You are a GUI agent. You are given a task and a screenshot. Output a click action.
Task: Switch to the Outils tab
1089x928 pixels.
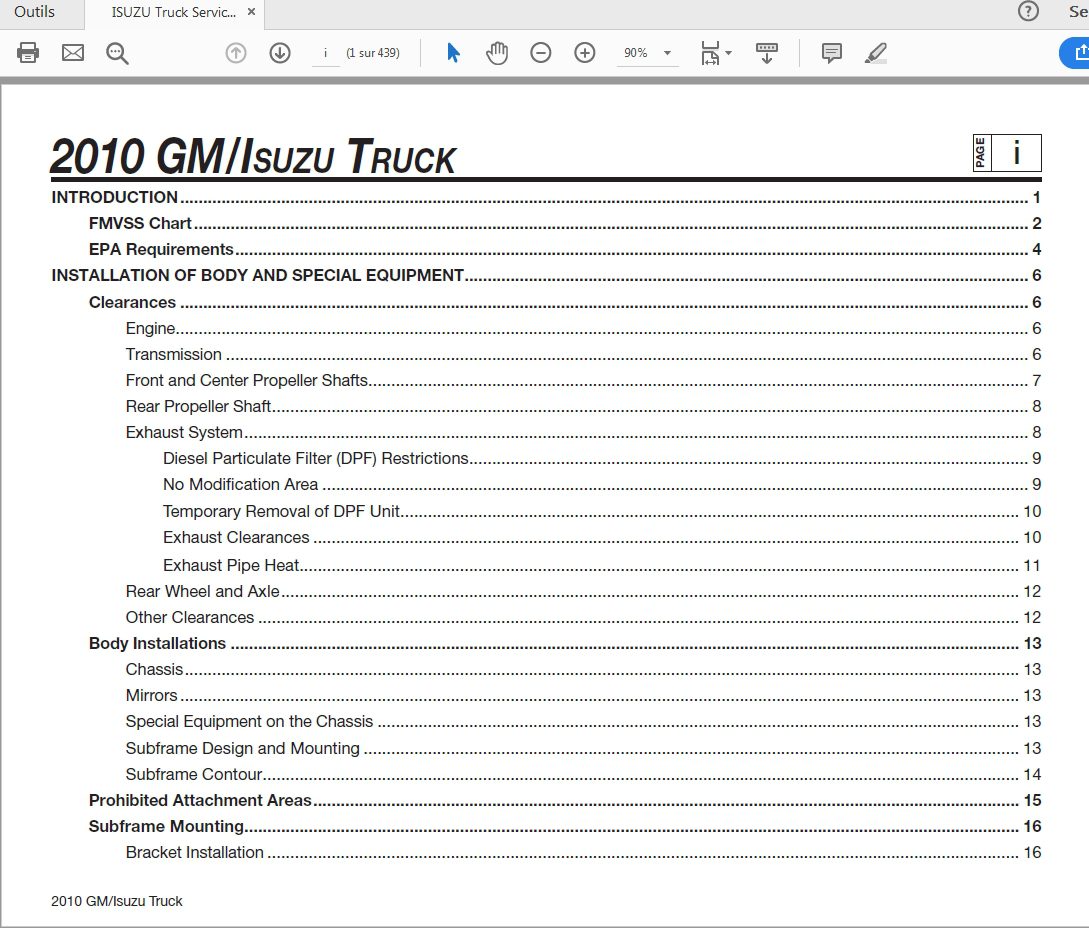(x=34, y=12)
